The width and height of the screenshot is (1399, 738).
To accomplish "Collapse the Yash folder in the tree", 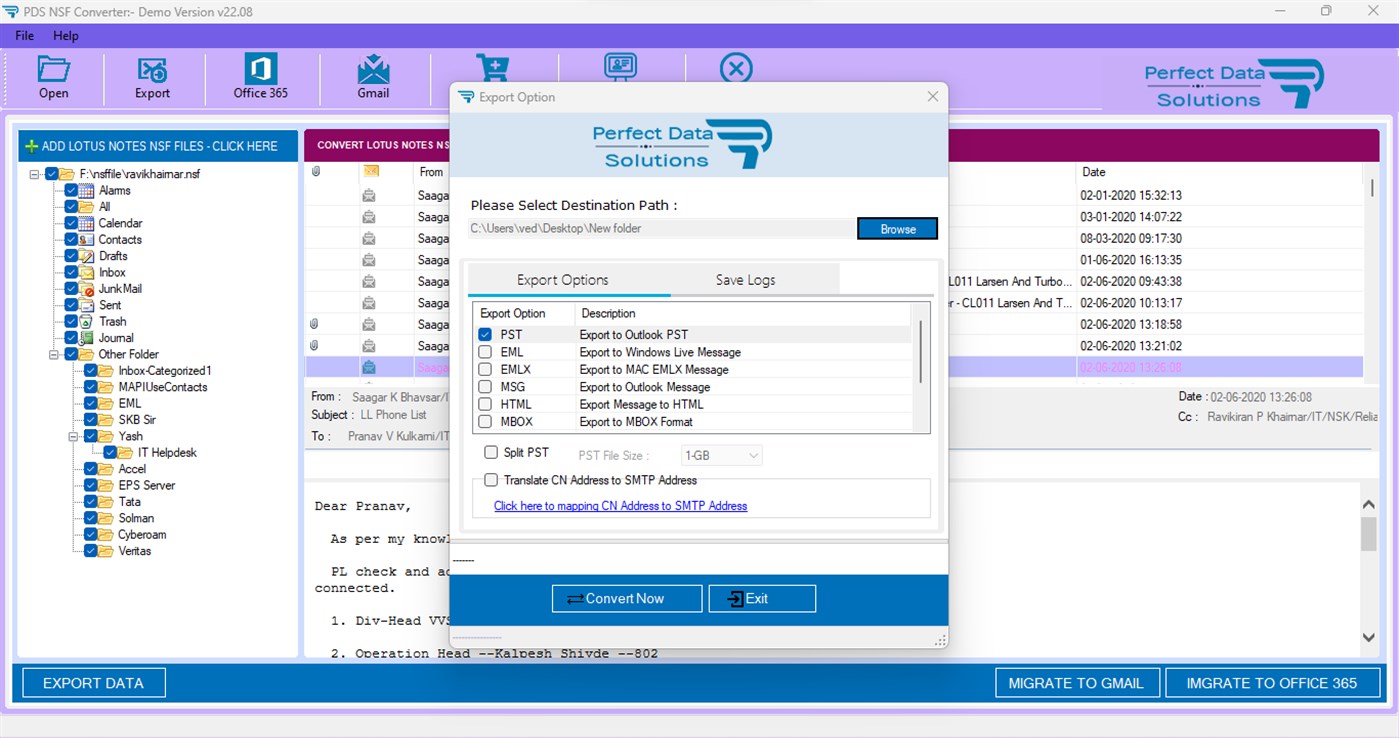I will click(x=72, y=436).
